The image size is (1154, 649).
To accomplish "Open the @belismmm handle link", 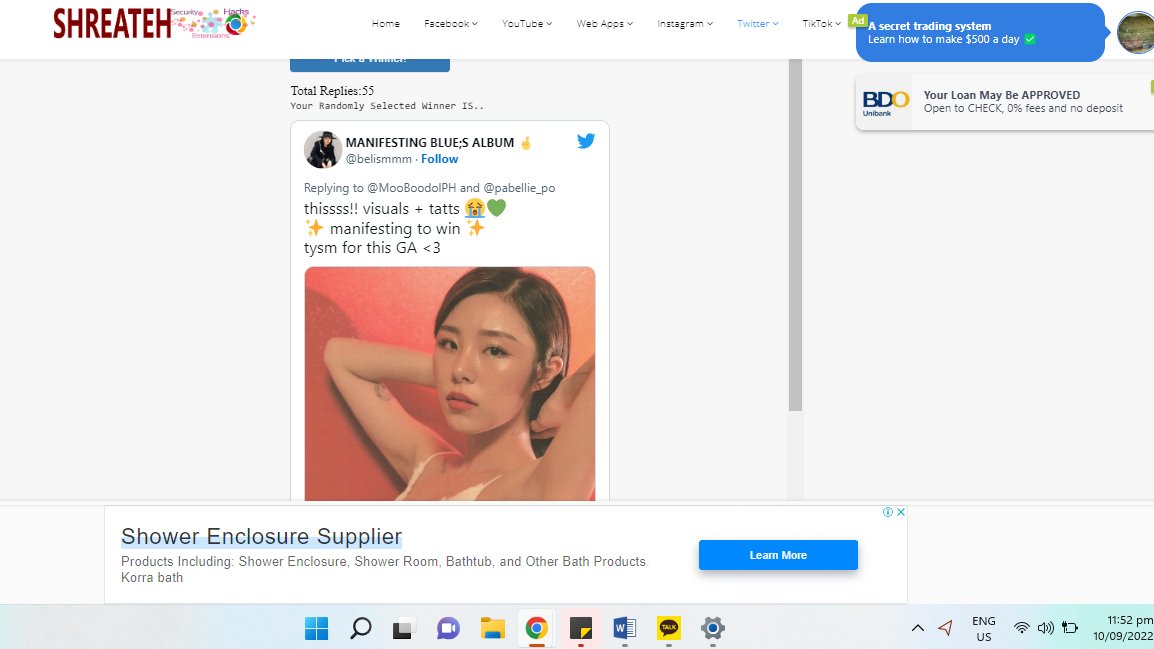I will click(x=379, y=159).
